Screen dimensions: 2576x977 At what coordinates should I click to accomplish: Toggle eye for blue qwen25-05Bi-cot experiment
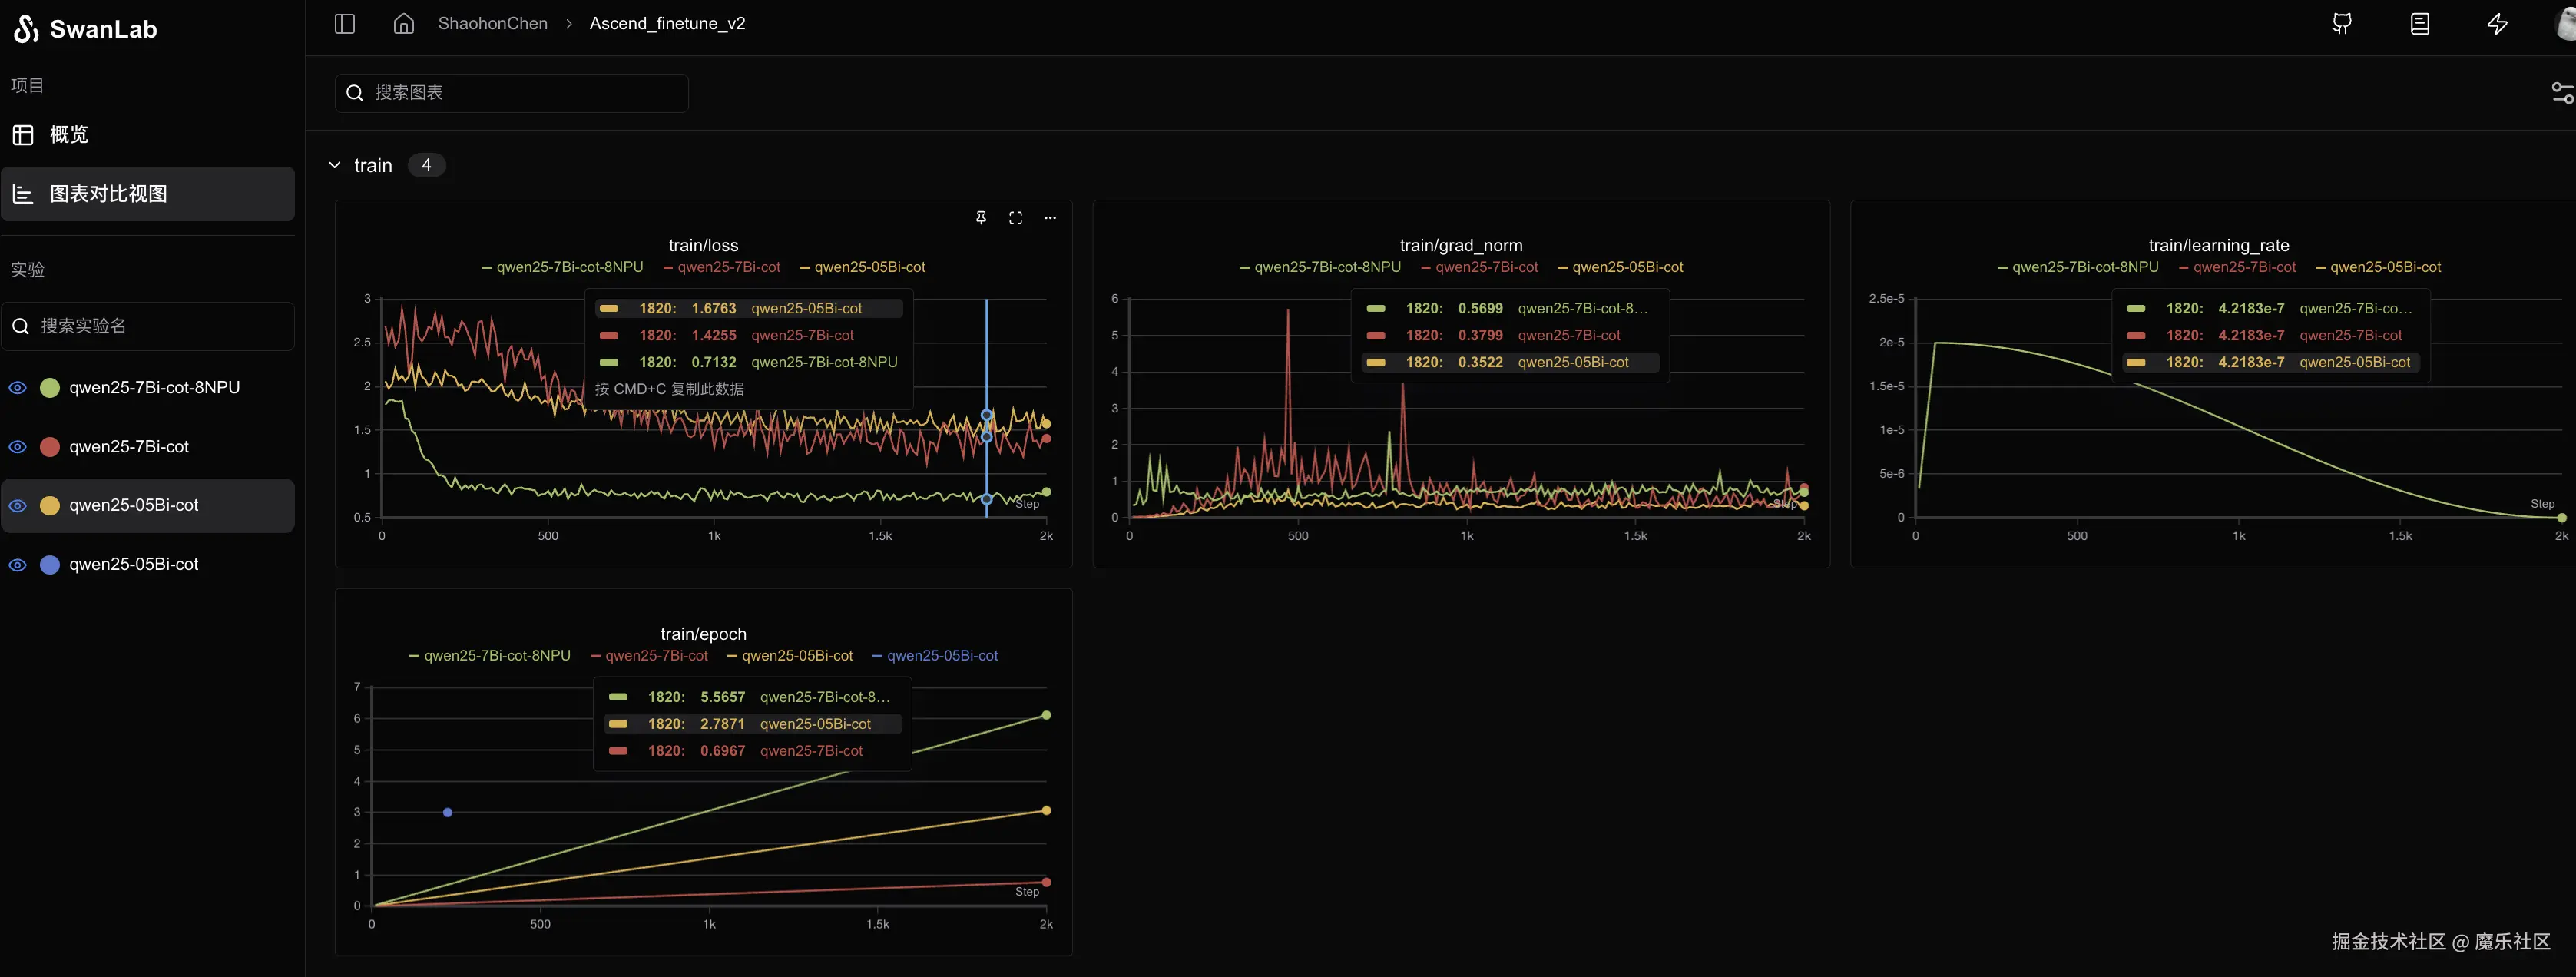point(18,565)
